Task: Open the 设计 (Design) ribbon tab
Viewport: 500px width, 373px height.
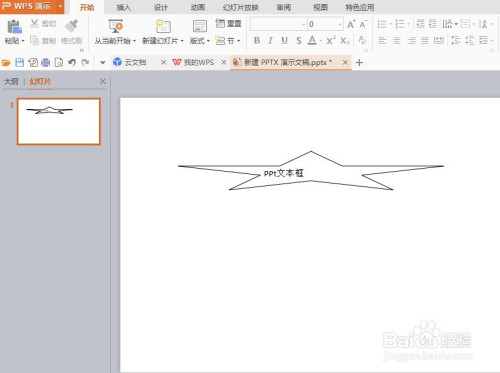Action: click(x=161, y=7)
